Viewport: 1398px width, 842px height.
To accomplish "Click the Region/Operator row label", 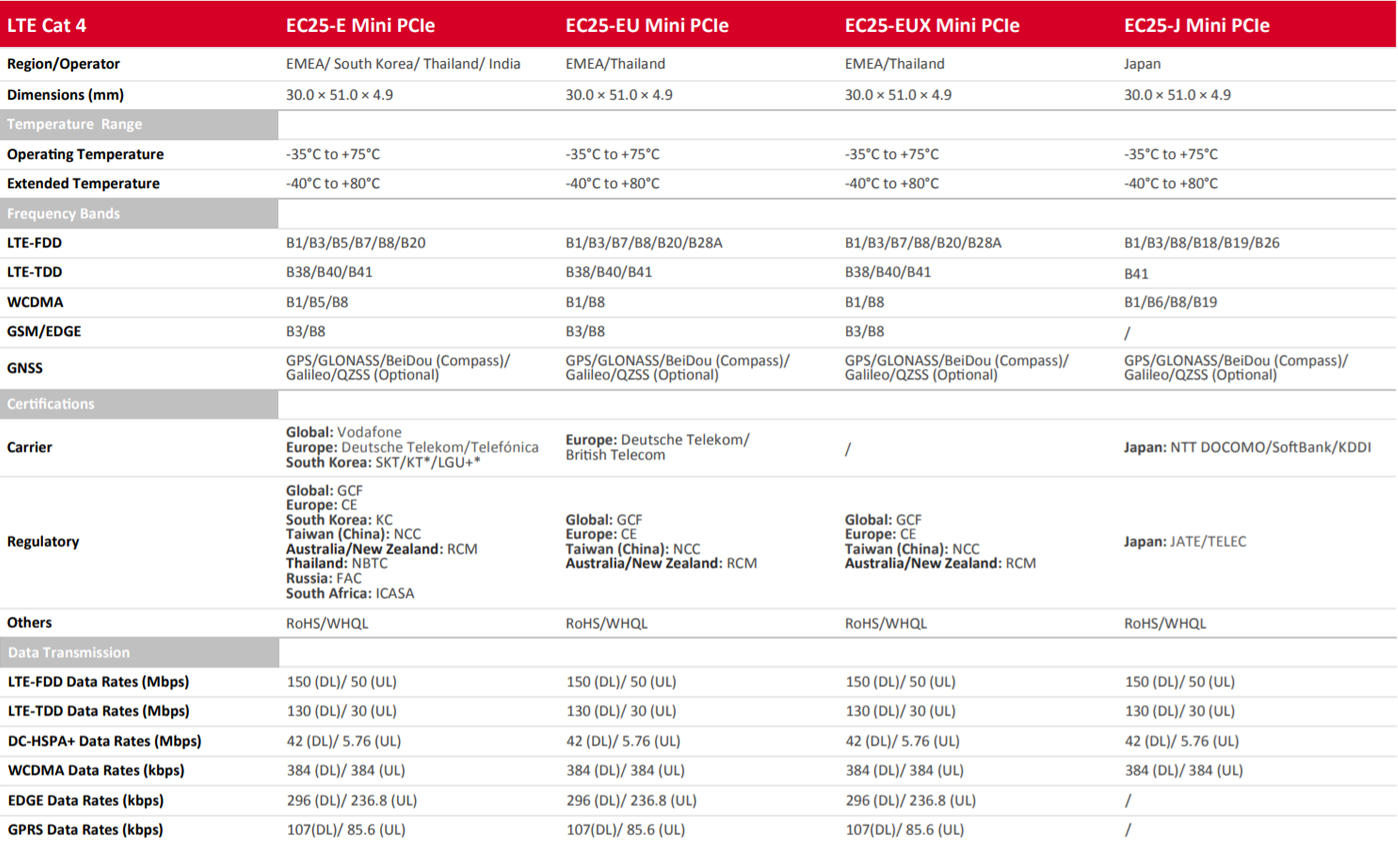I will pos(63,64).
